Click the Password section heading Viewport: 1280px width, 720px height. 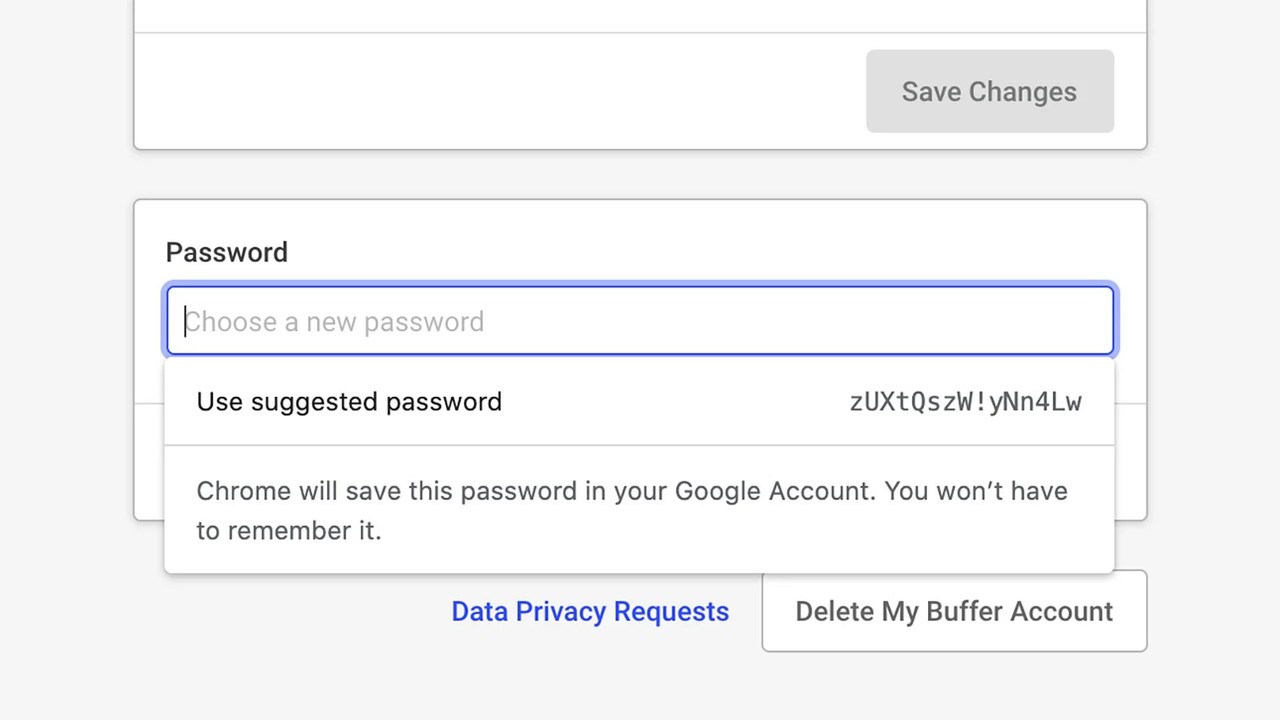pos(227,252)
